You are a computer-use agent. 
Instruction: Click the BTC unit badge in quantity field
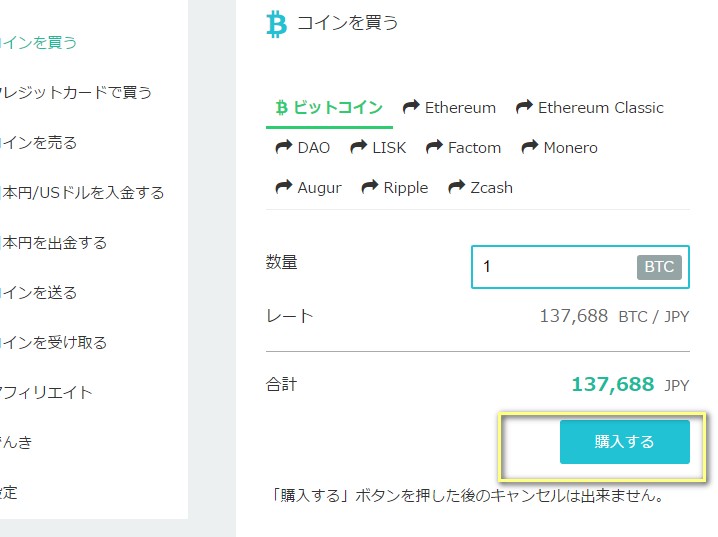659,267
